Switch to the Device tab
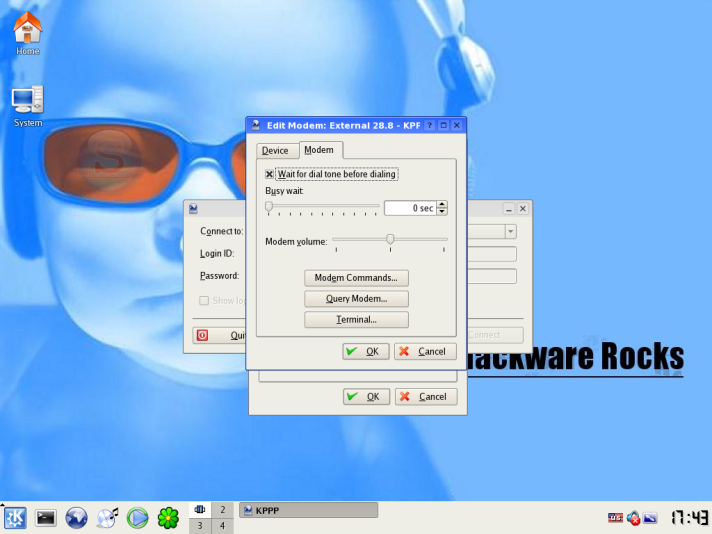712x534 pixels. click(275, 151)
